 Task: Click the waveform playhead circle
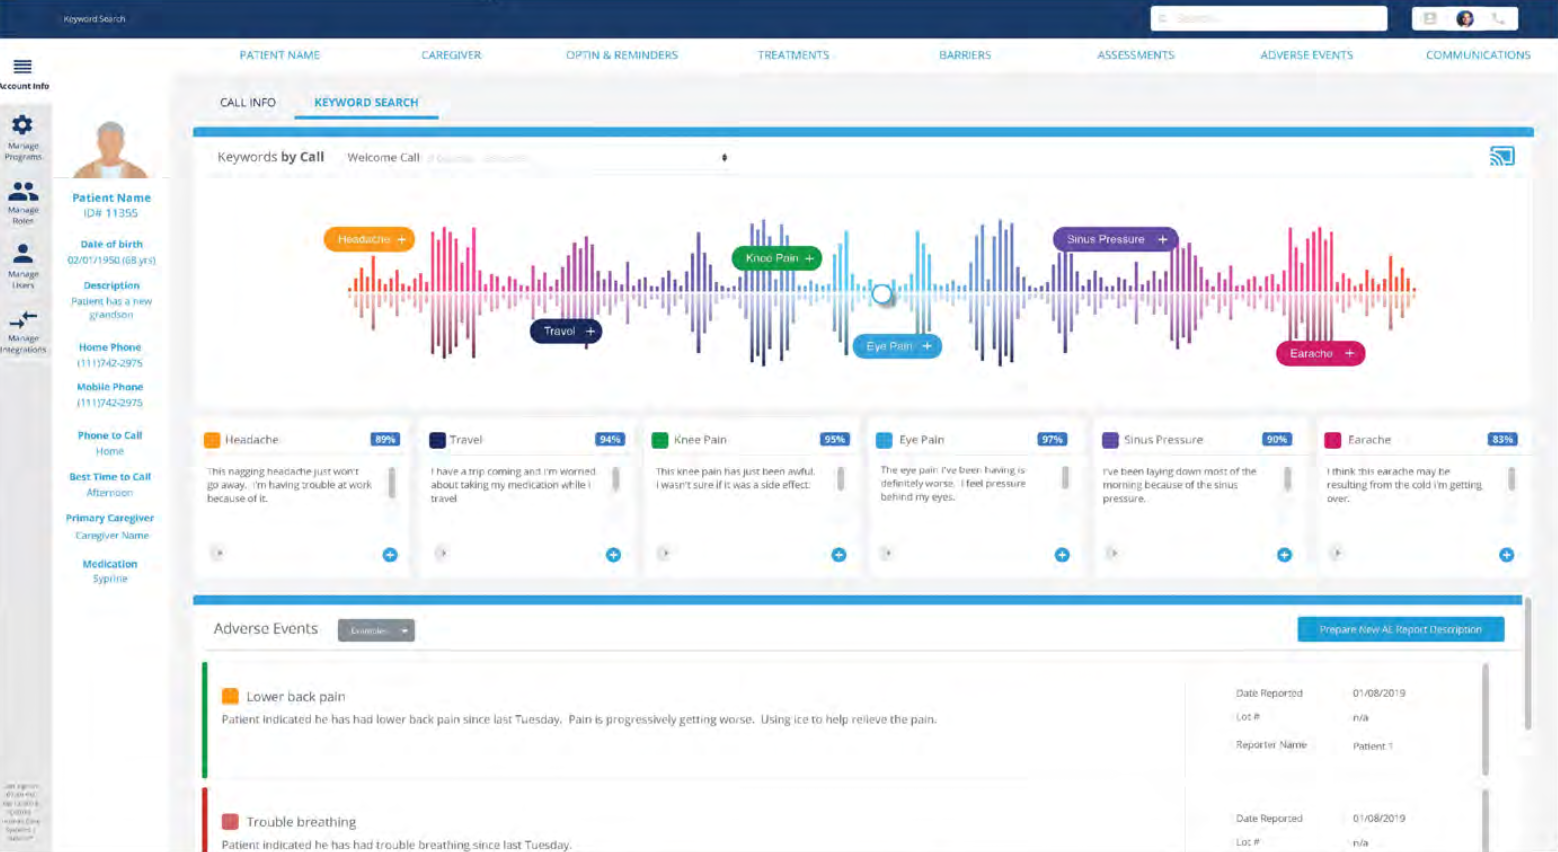[x=881, y=293]
